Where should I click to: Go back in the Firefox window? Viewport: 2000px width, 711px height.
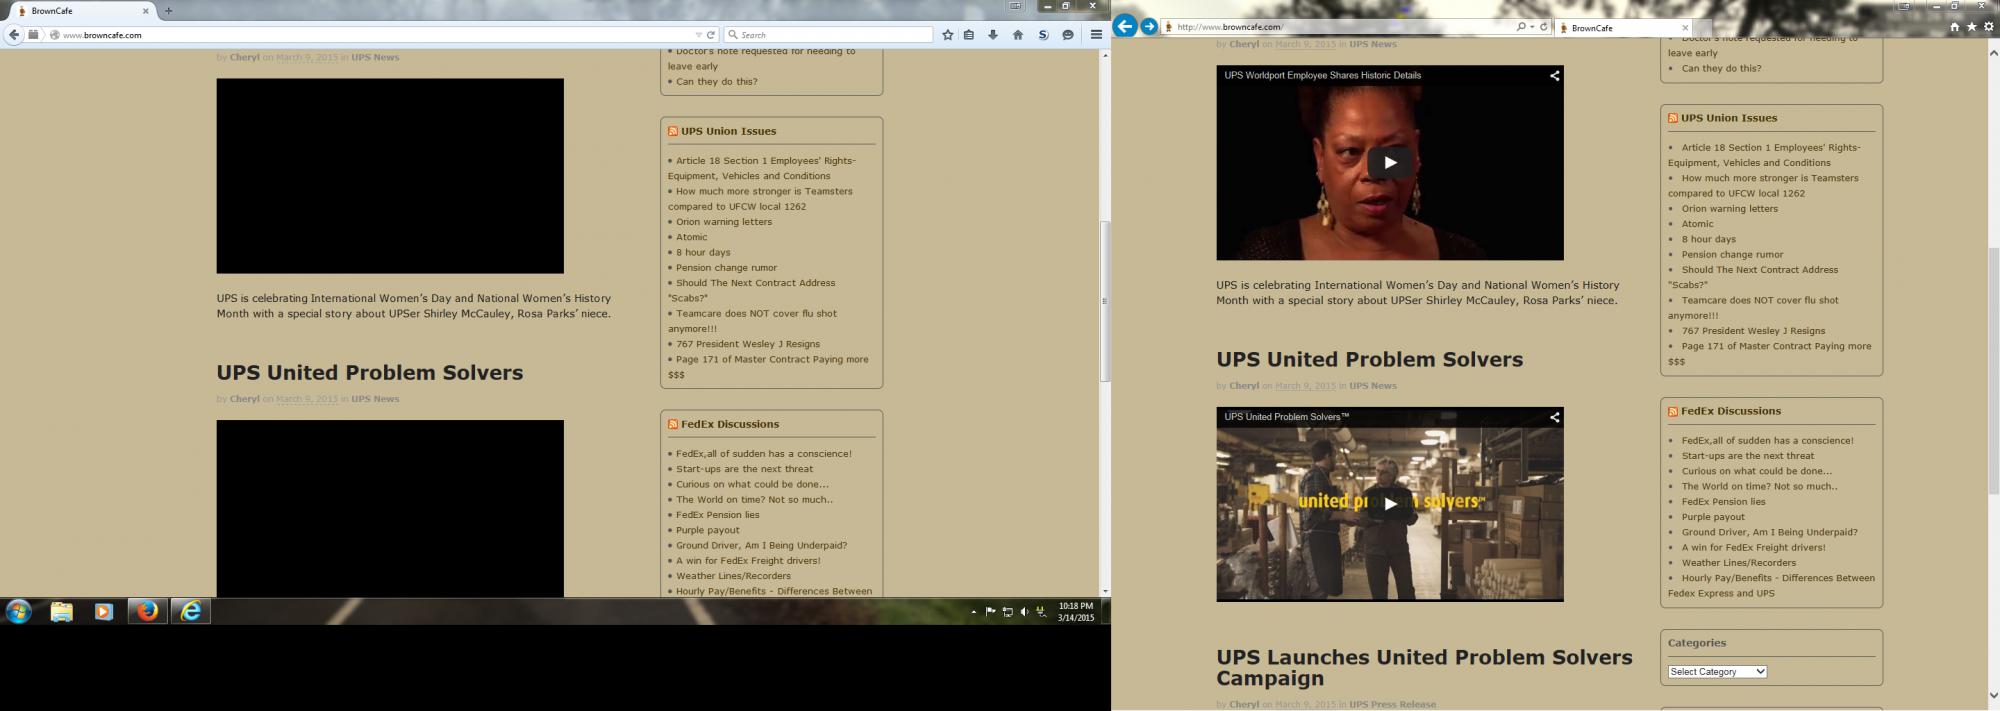point(14,35)
